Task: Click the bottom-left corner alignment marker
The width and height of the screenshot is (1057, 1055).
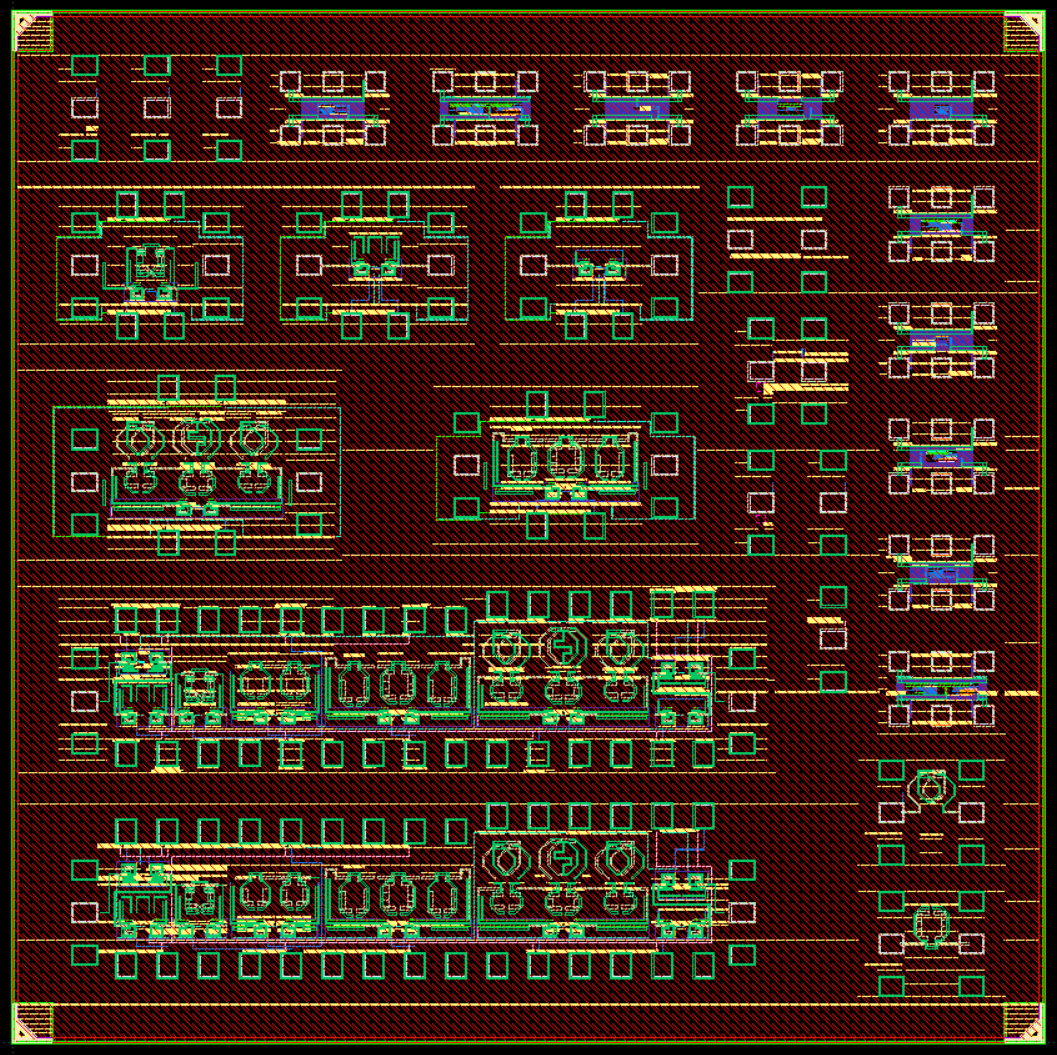Action: (x=32, y=1023)
